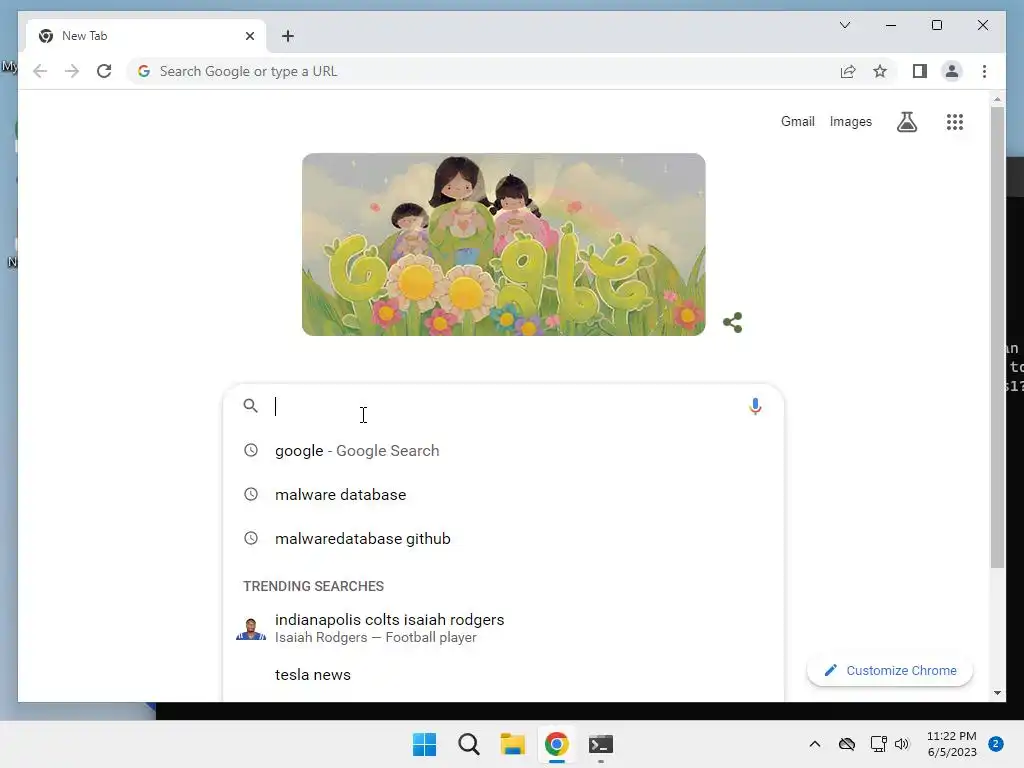Open the notification badge showing 2
Image resolution: width=1024 pixels, height=768 pixels.
tap(996, 744)
